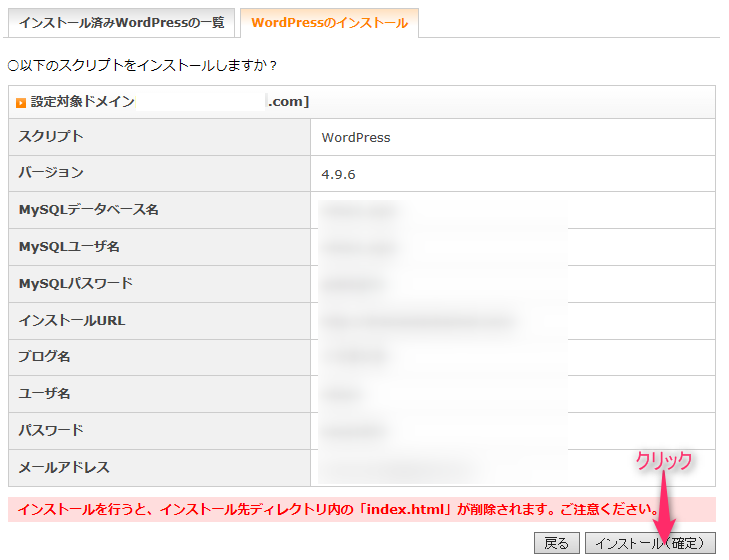Screen dimensions: 729x560
Task: Click the MySQLパスワード label
Action: click(x=76, y=283)
